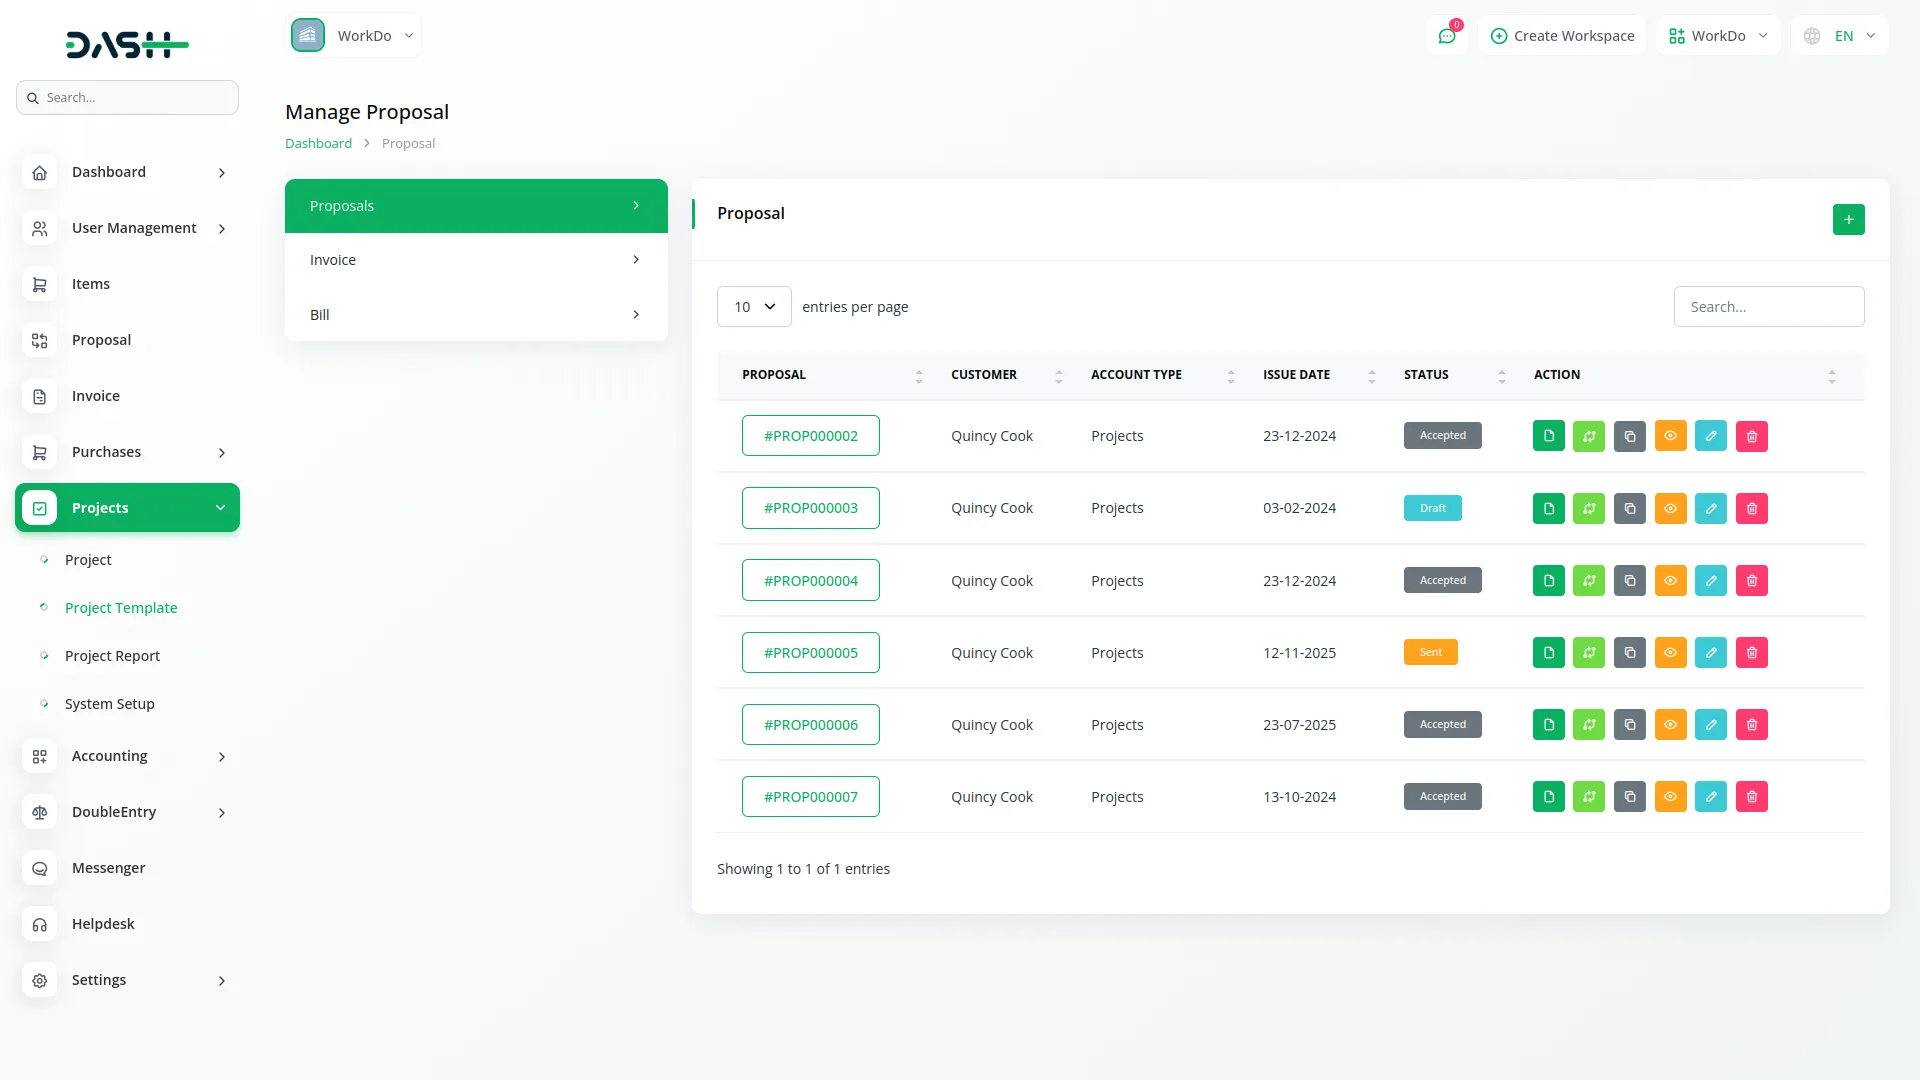
Task: Toggle sorting on the CUSTOMER column
Action: (1059, 375)
